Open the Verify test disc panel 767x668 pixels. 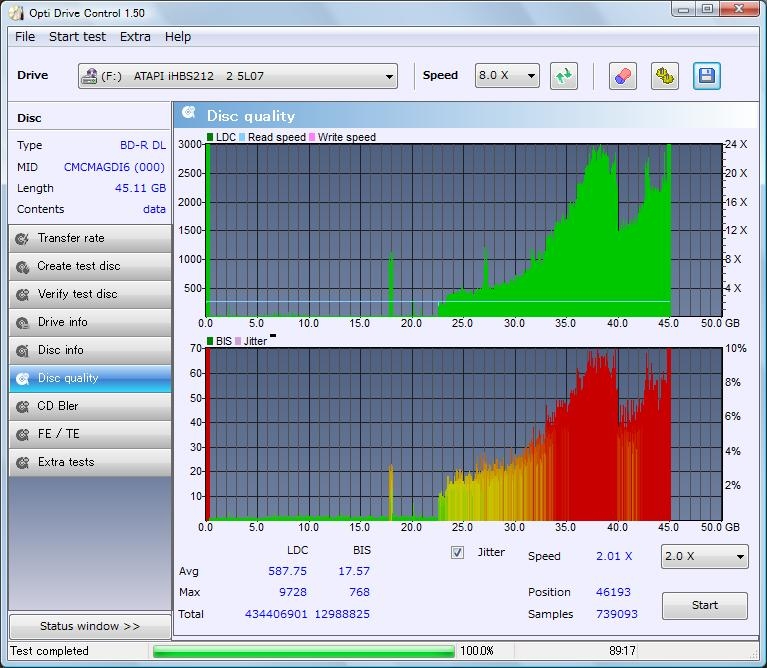point(89,294)
